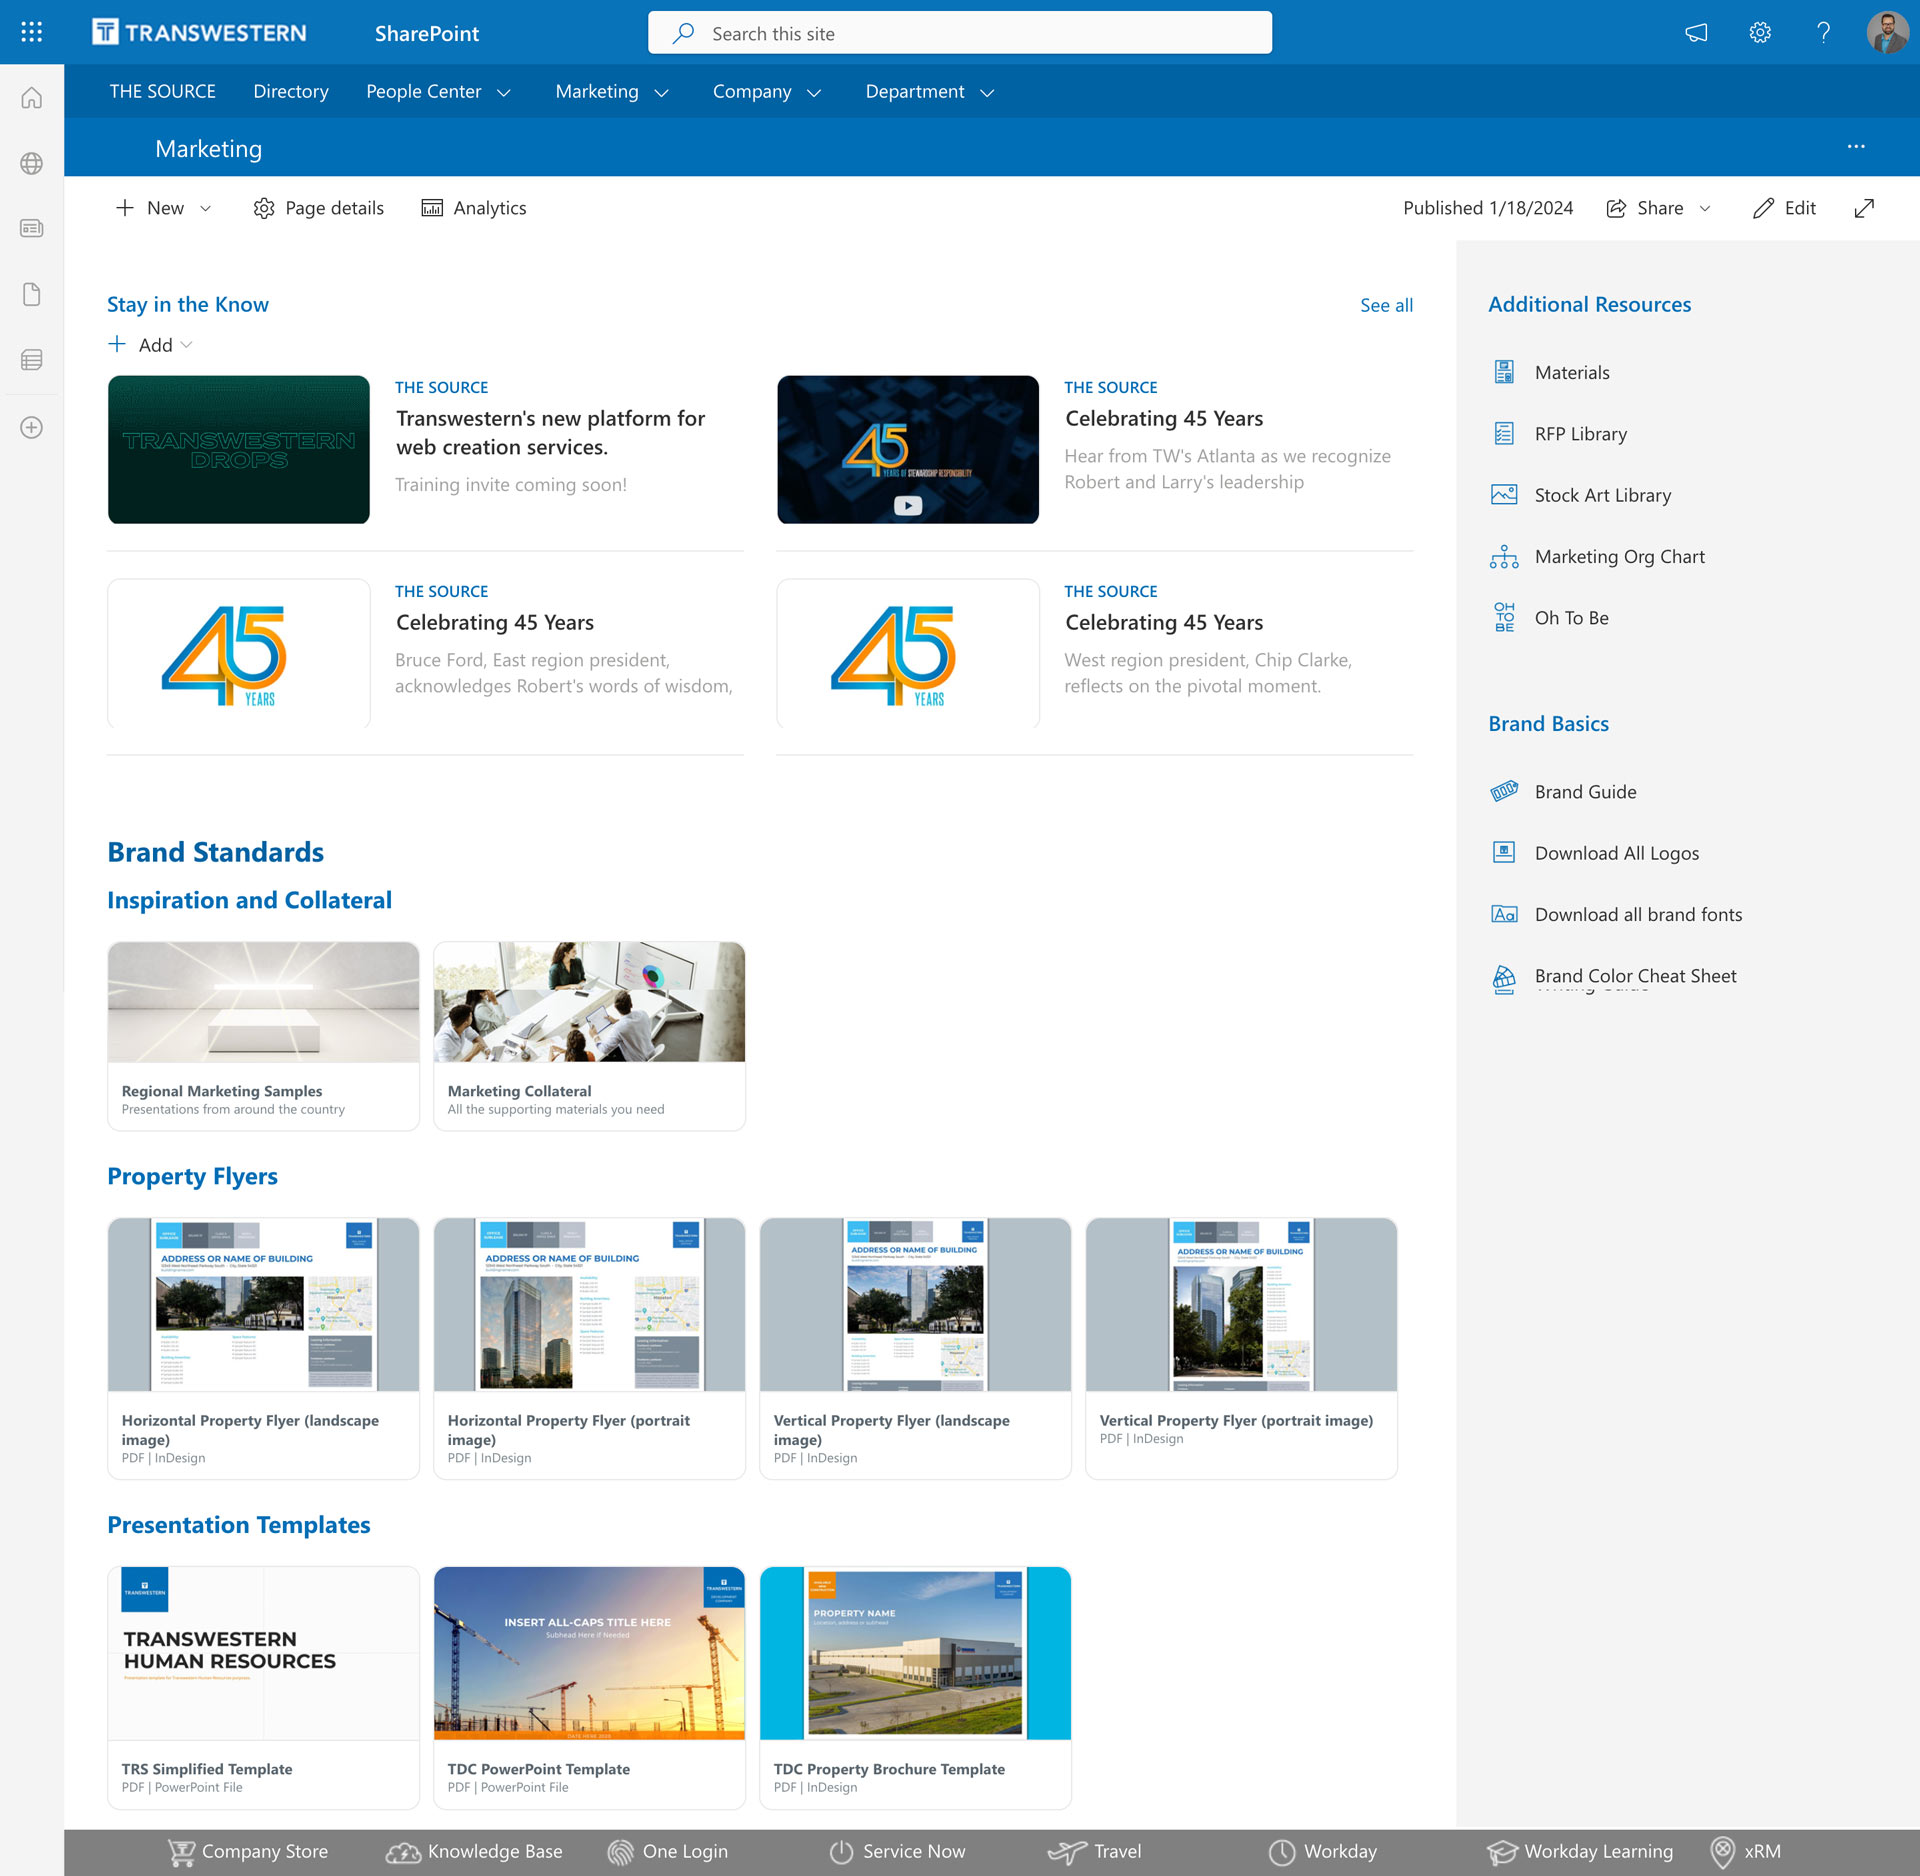Image resolution: width=1920 pixels, height=1876 pixels.
Task: Click the help question mark icon
Action: tap(1824, 33)
